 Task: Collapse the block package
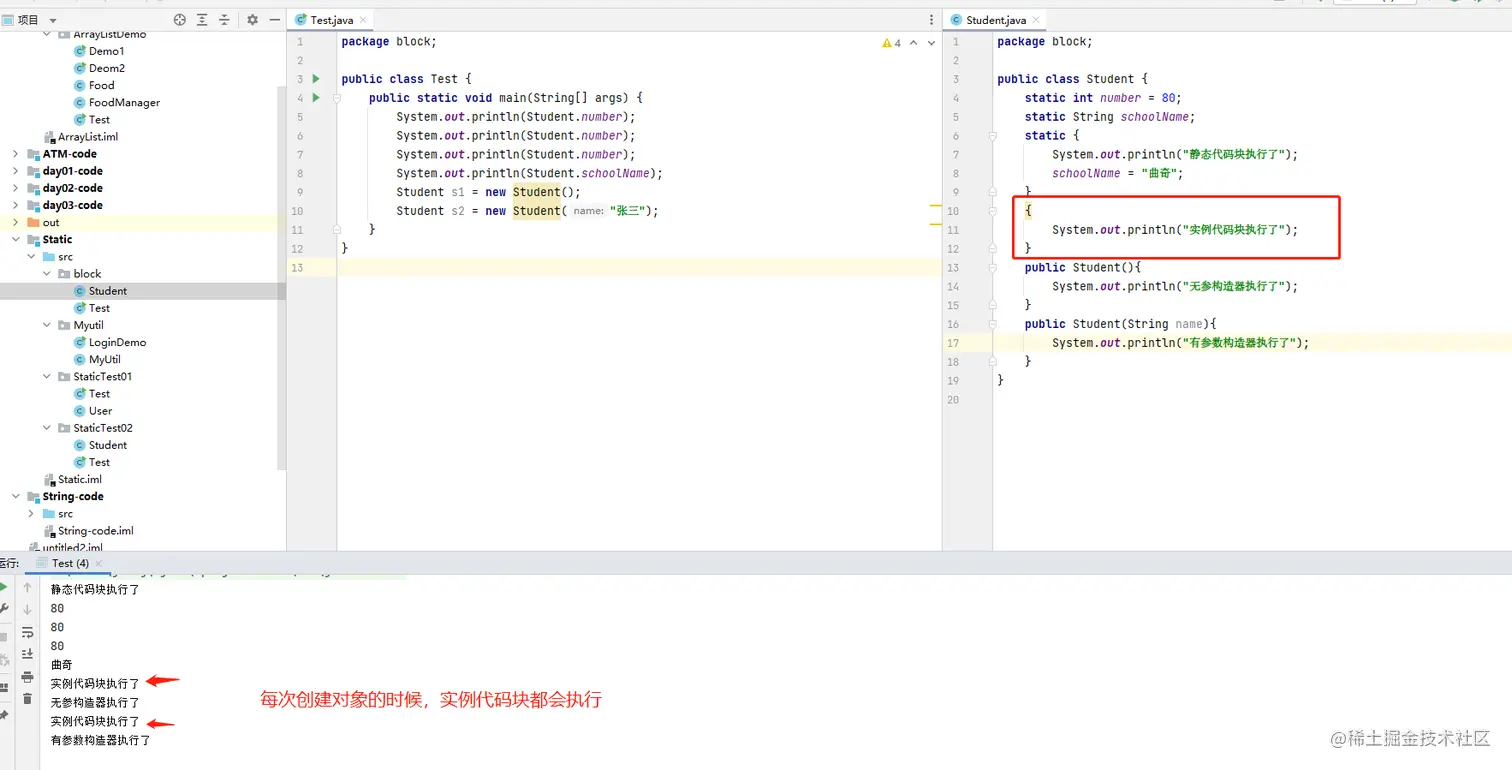[47, 273]
